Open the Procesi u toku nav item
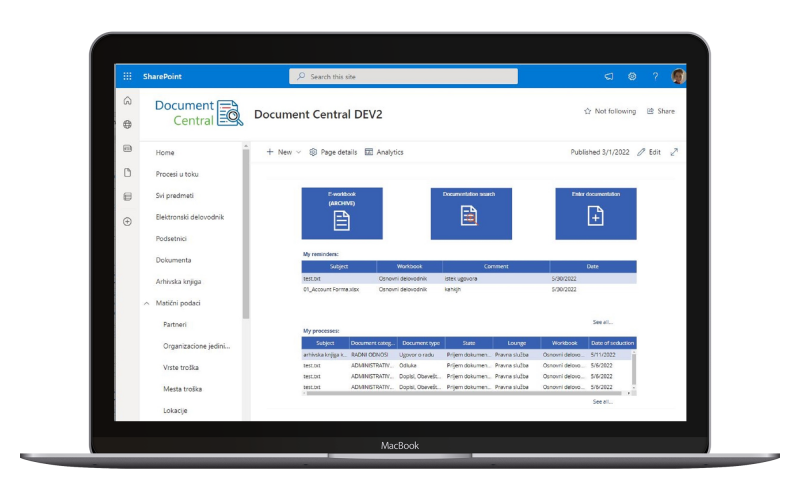Image resolution: width=800 pixels, height=498 pixels. (x=177, y=174)
